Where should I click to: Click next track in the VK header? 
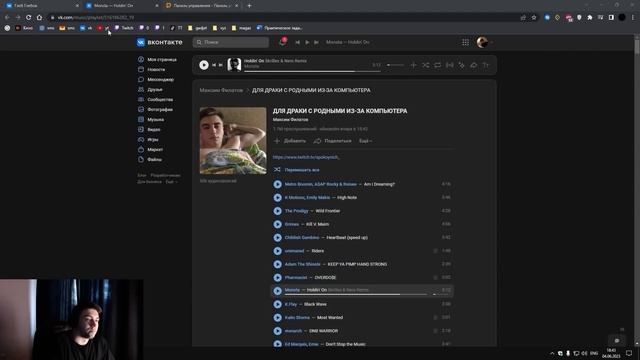pyautogui.click(x=316, y=42)
